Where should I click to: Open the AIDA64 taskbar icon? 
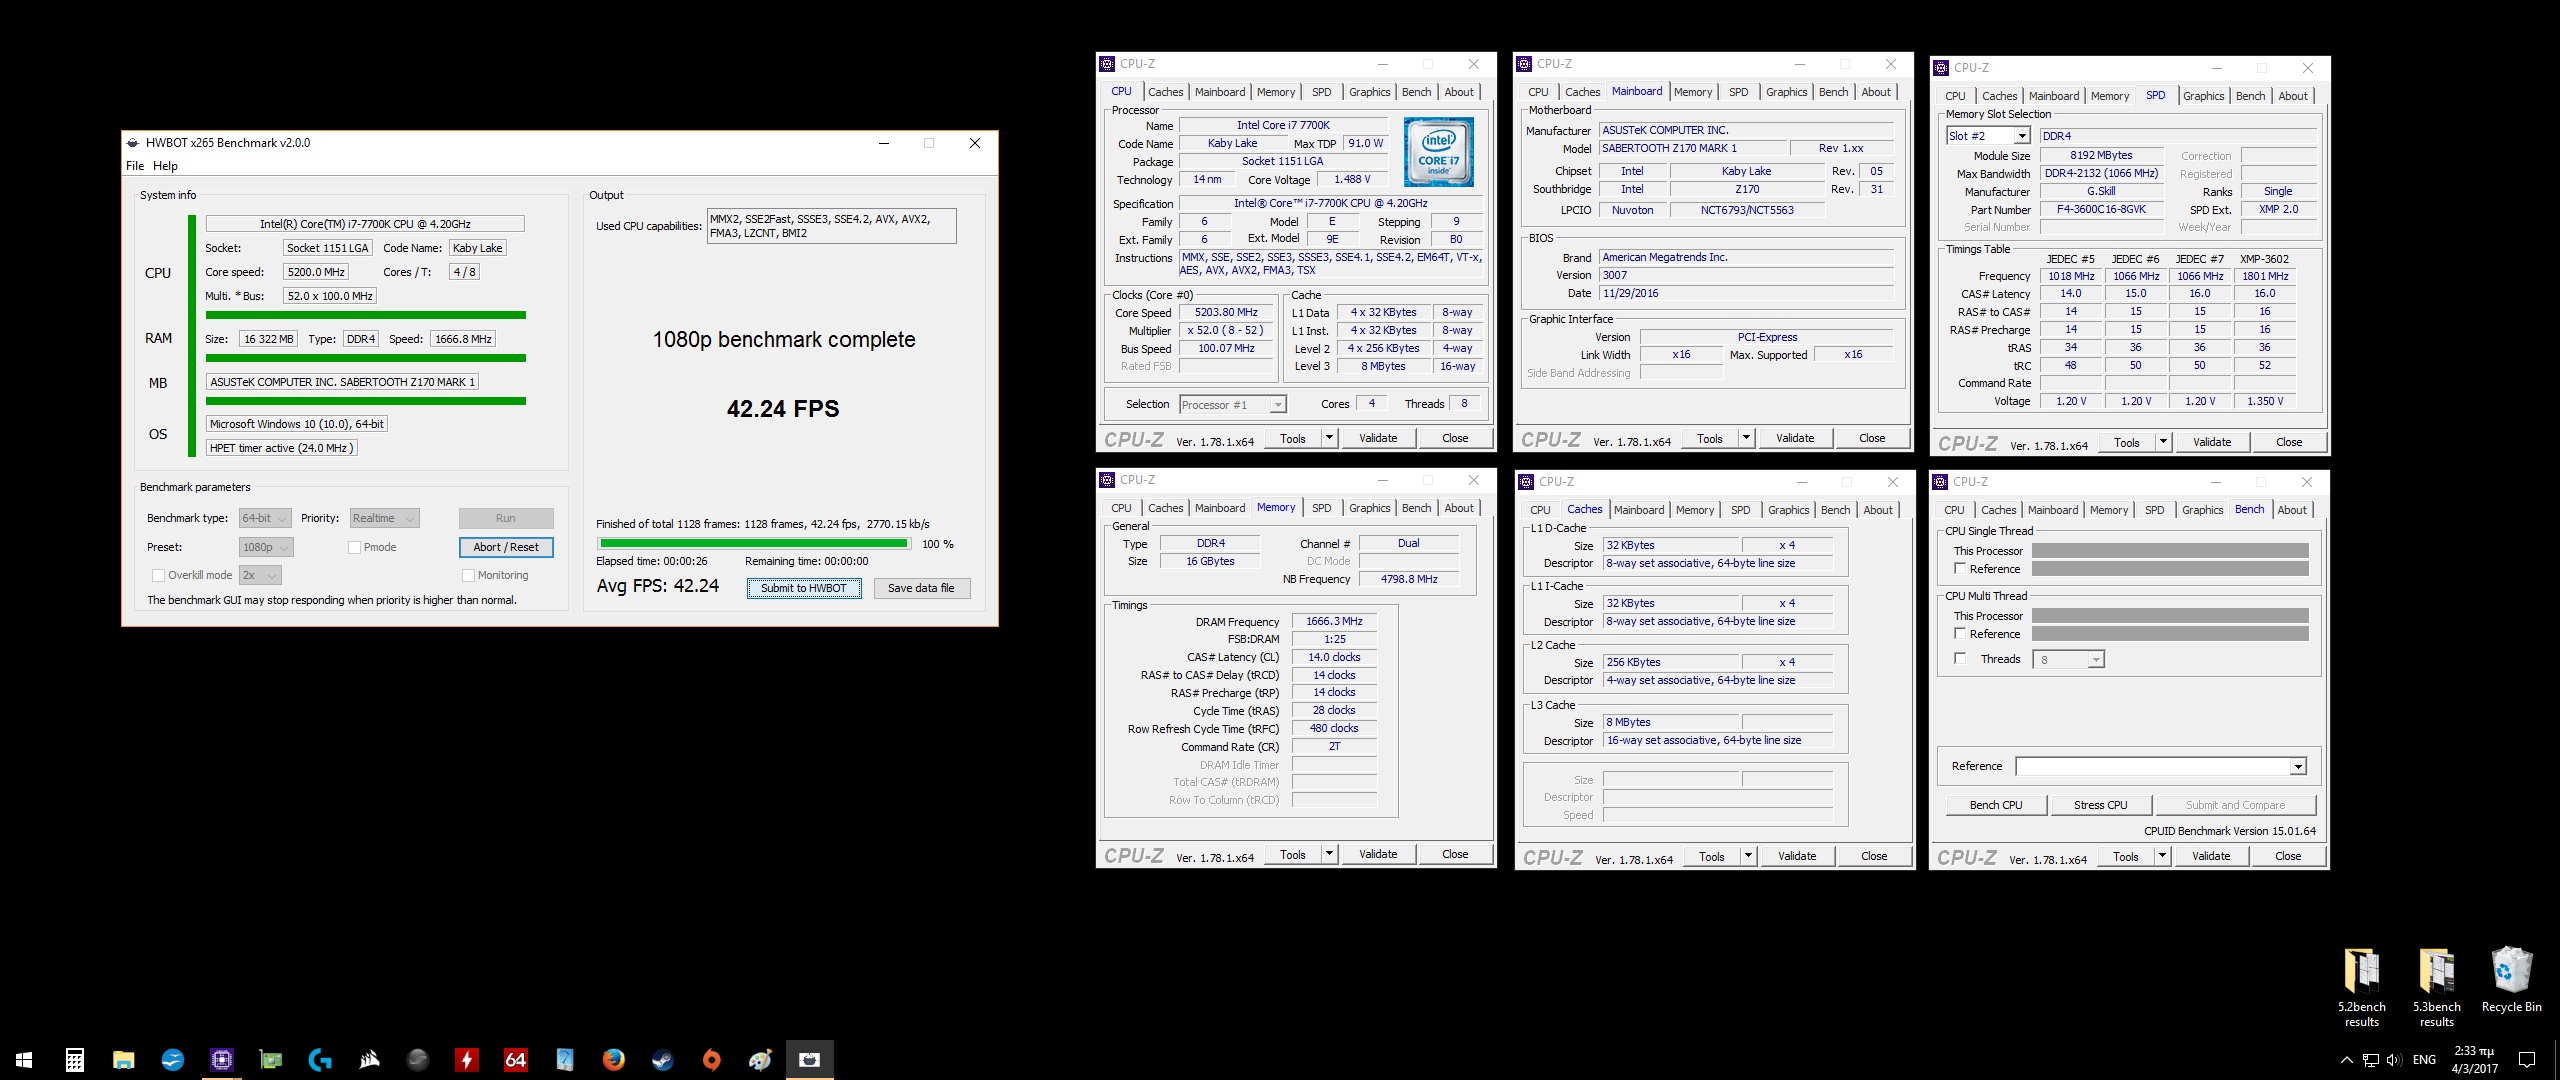tap(515, 1060)
